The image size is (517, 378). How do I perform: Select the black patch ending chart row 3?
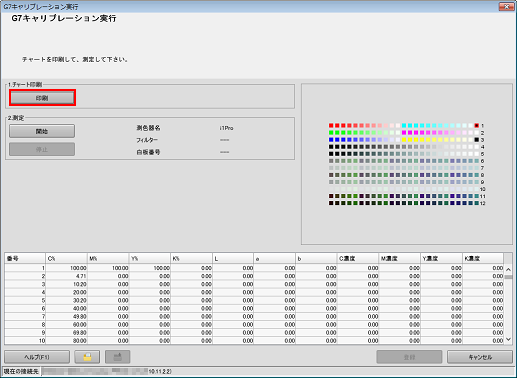(477, 140)
